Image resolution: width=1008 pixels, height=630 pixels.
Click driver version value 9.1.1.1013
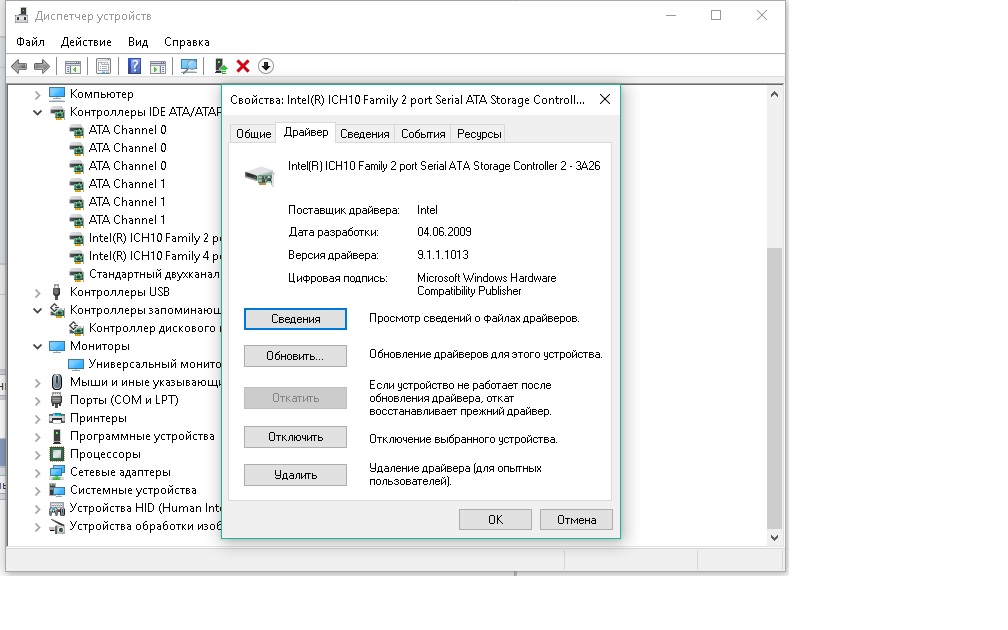pyautogui.click(x=442, y=255)
